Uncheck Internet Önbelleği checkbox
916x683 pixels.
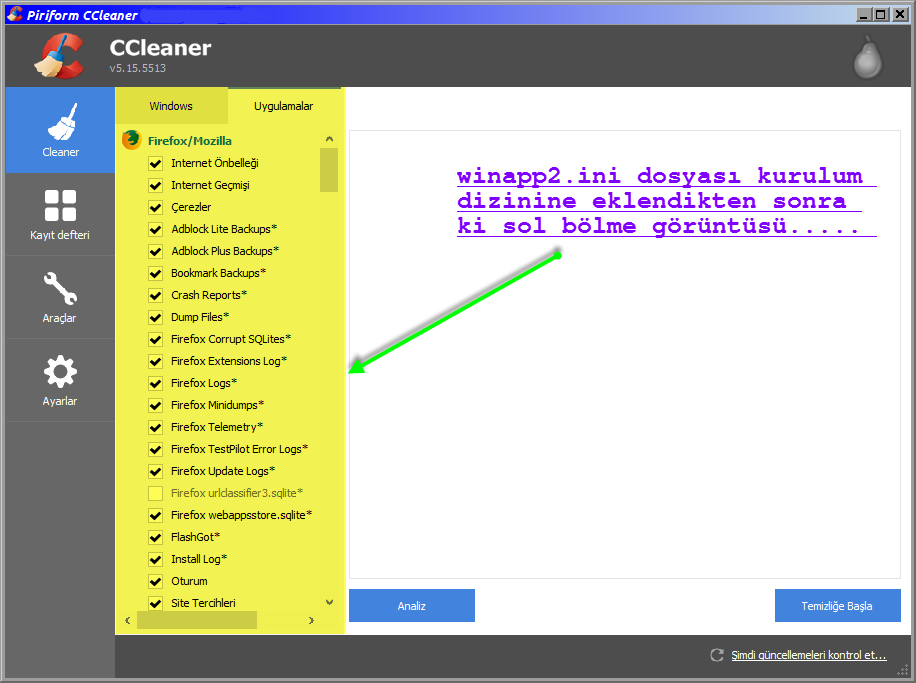tap(155, 164)
